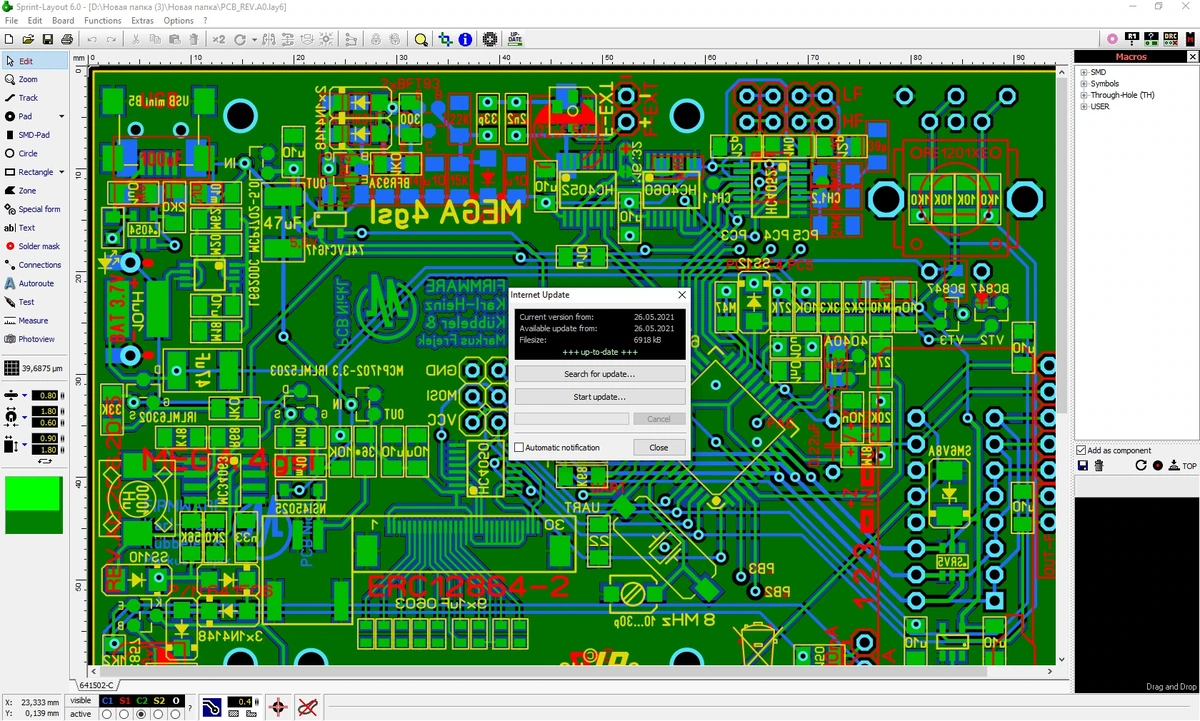Select the Track tool

point(34,98)
